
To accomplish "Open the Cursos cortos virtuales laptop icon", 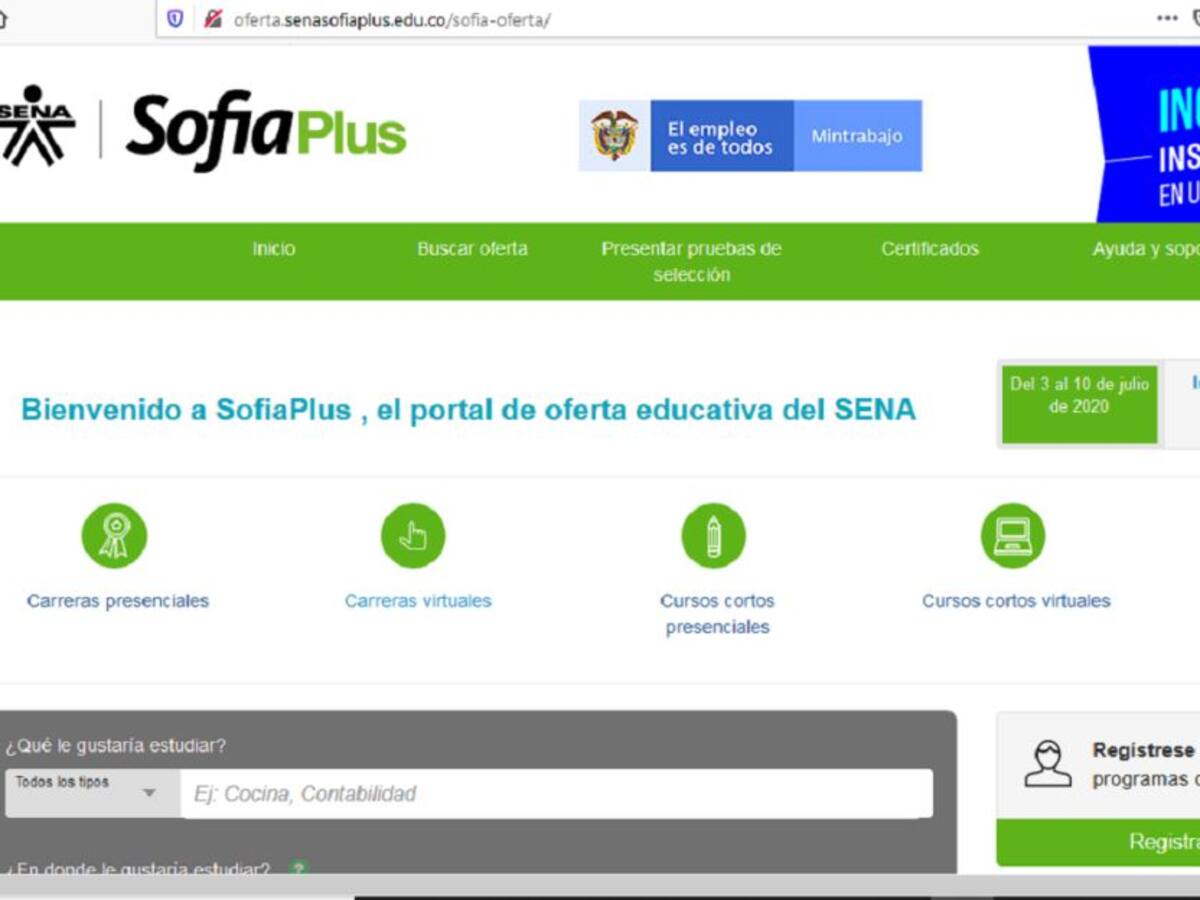I will pos(1013,536).
